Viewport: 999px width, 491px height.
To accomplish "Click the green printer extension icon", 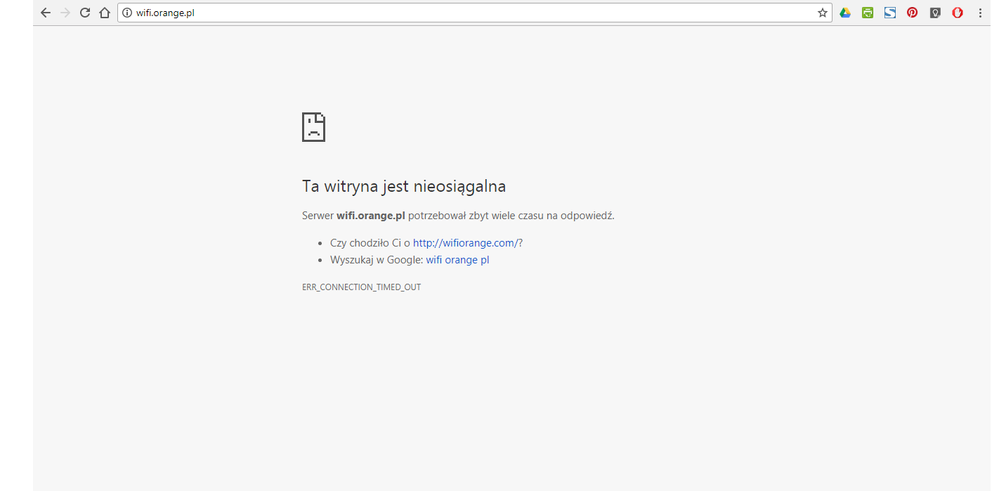I will pyautogui.click(x=867, y=13).
